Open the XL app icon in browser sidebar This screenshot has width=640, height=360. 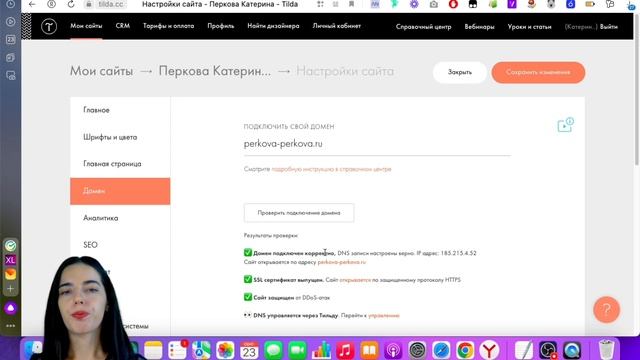click(x=11, y=260)
